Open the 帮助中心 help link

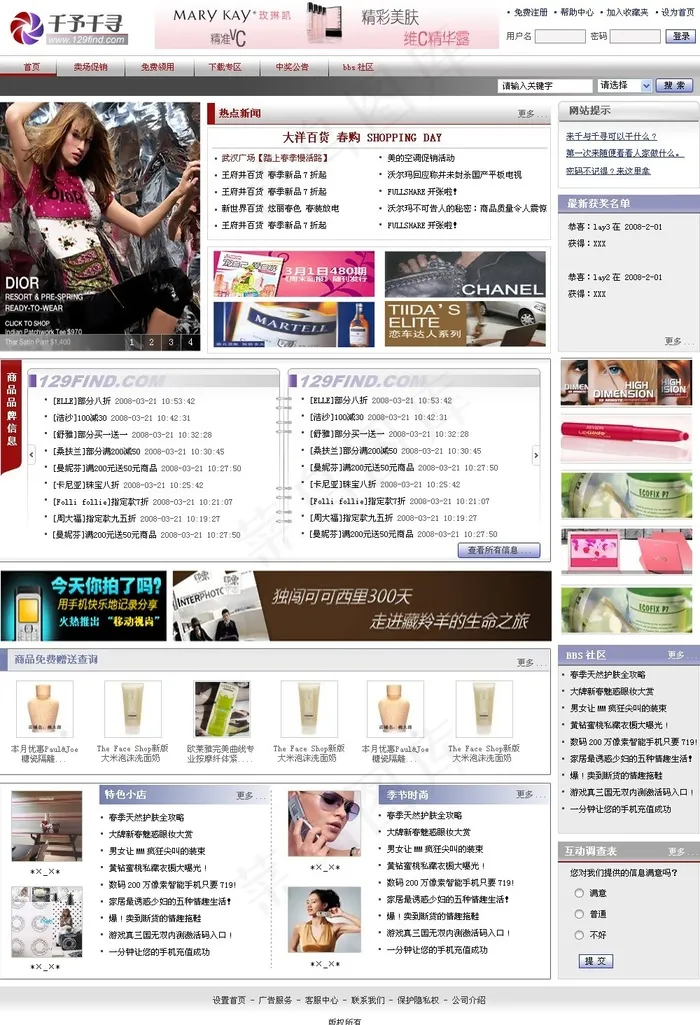[577, 12]
